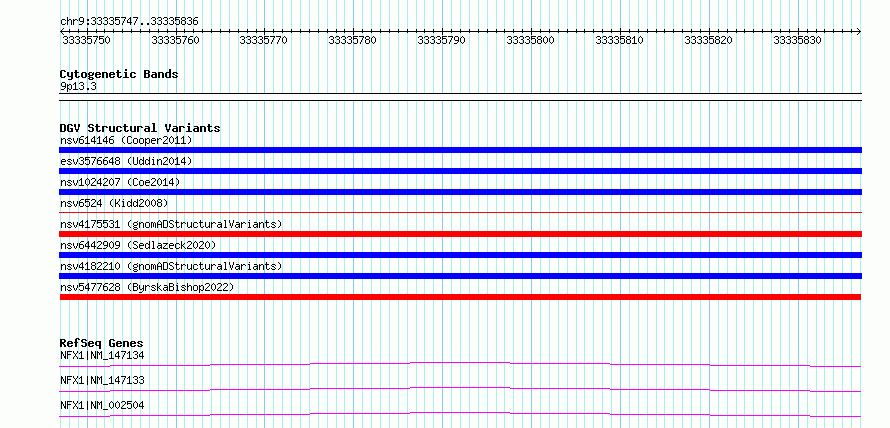Screen dimensions: 890x428
Task: Open transcript NFX1|NM_147134 label
Action: 102,355
